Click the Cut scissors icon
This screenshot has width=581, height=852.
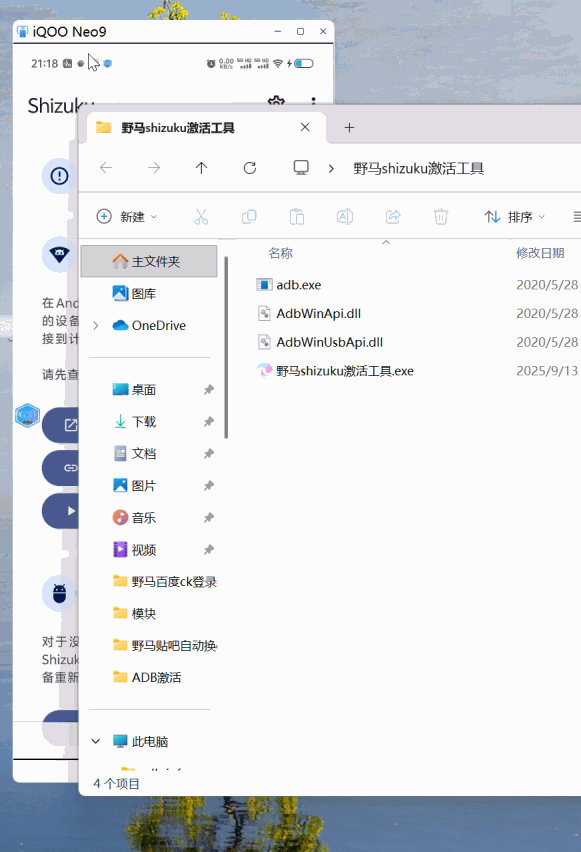(201, 217)
